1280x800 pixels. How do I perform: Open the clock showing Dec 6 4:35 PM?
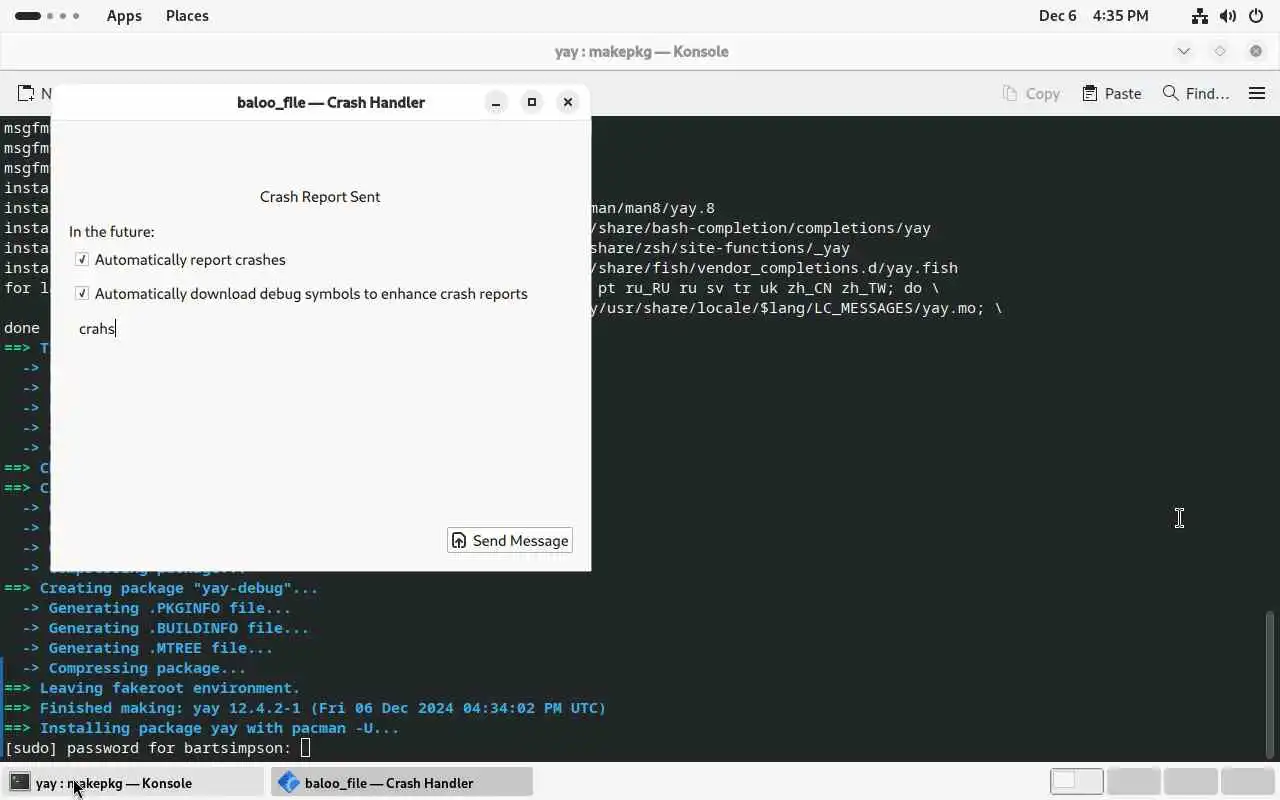point(1093,16)
